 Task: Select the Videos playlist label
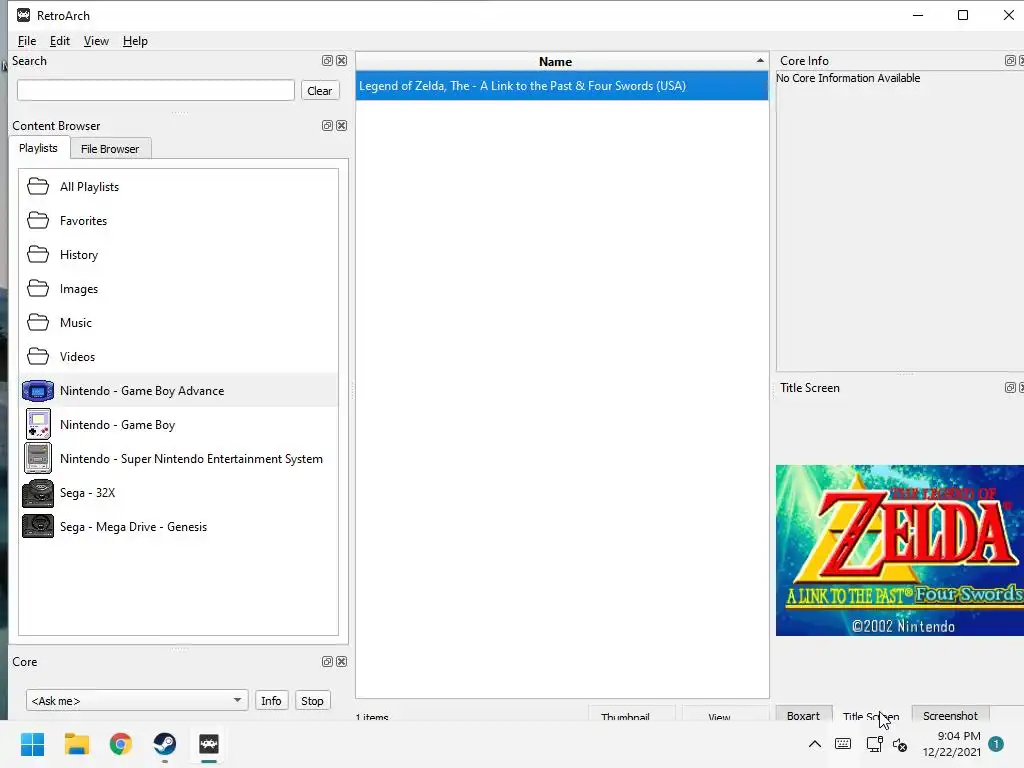tap(78, 357)
